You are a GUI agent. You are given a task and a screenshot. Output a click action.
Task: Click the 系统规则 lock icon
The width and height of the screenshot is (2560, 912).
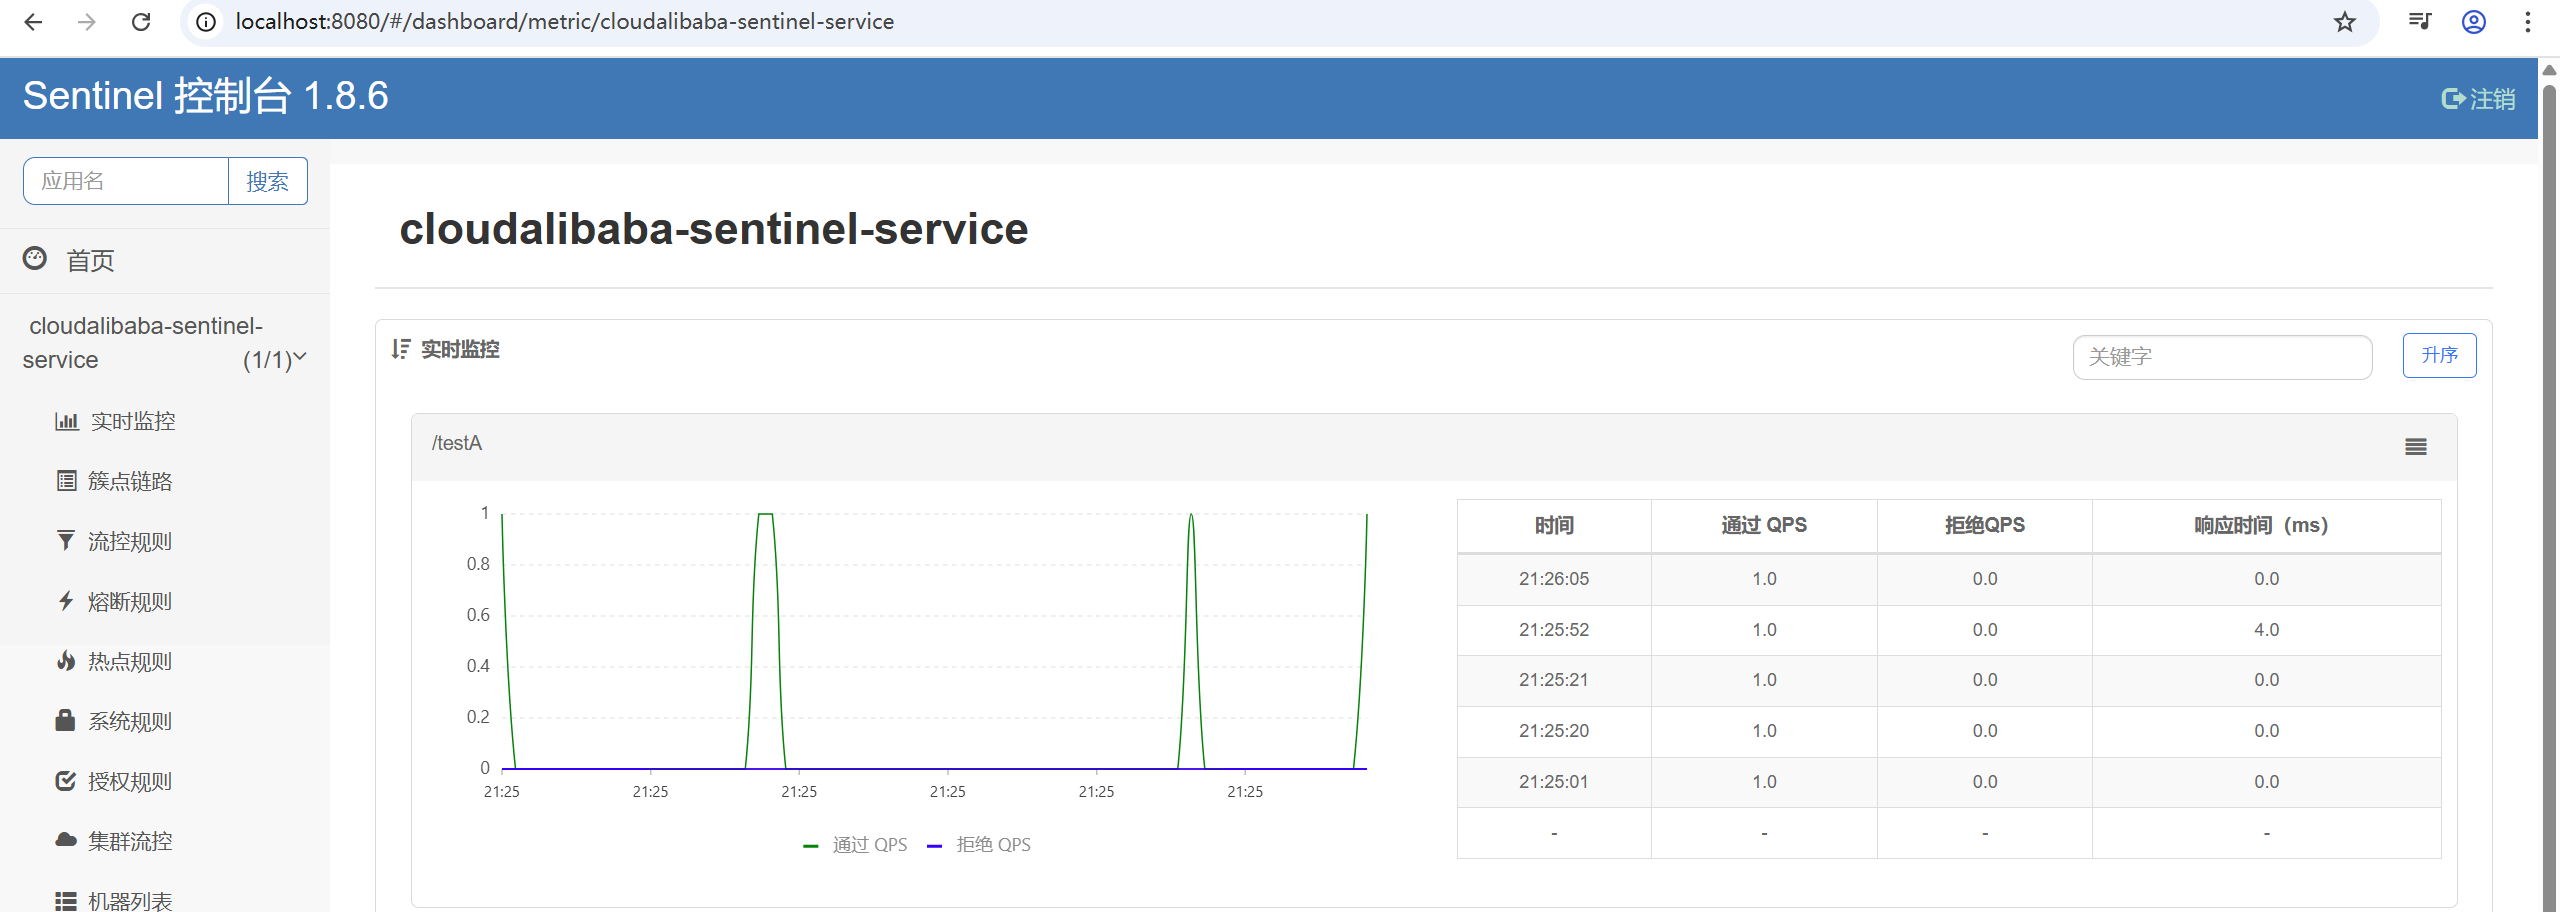click(x=65, y=720)
